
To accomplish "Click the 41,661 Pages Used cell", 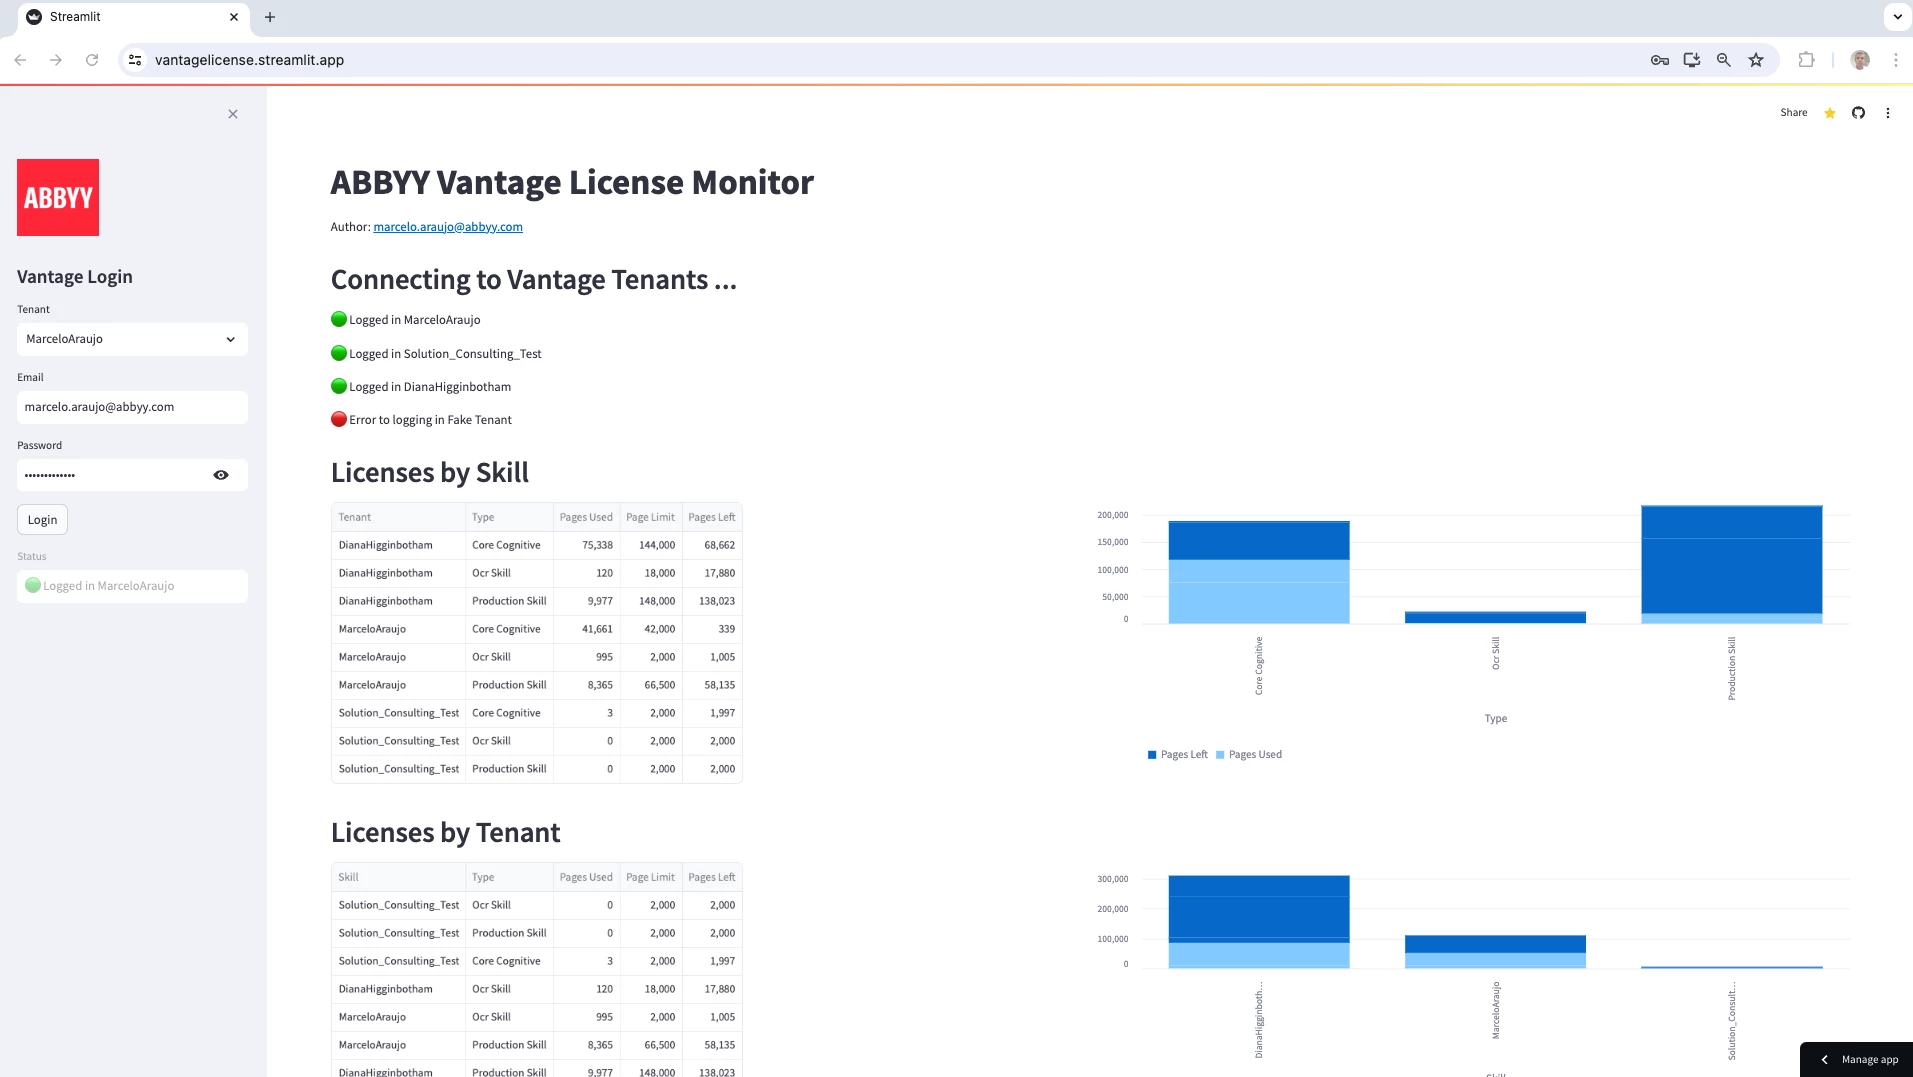I will coord(586,629).
